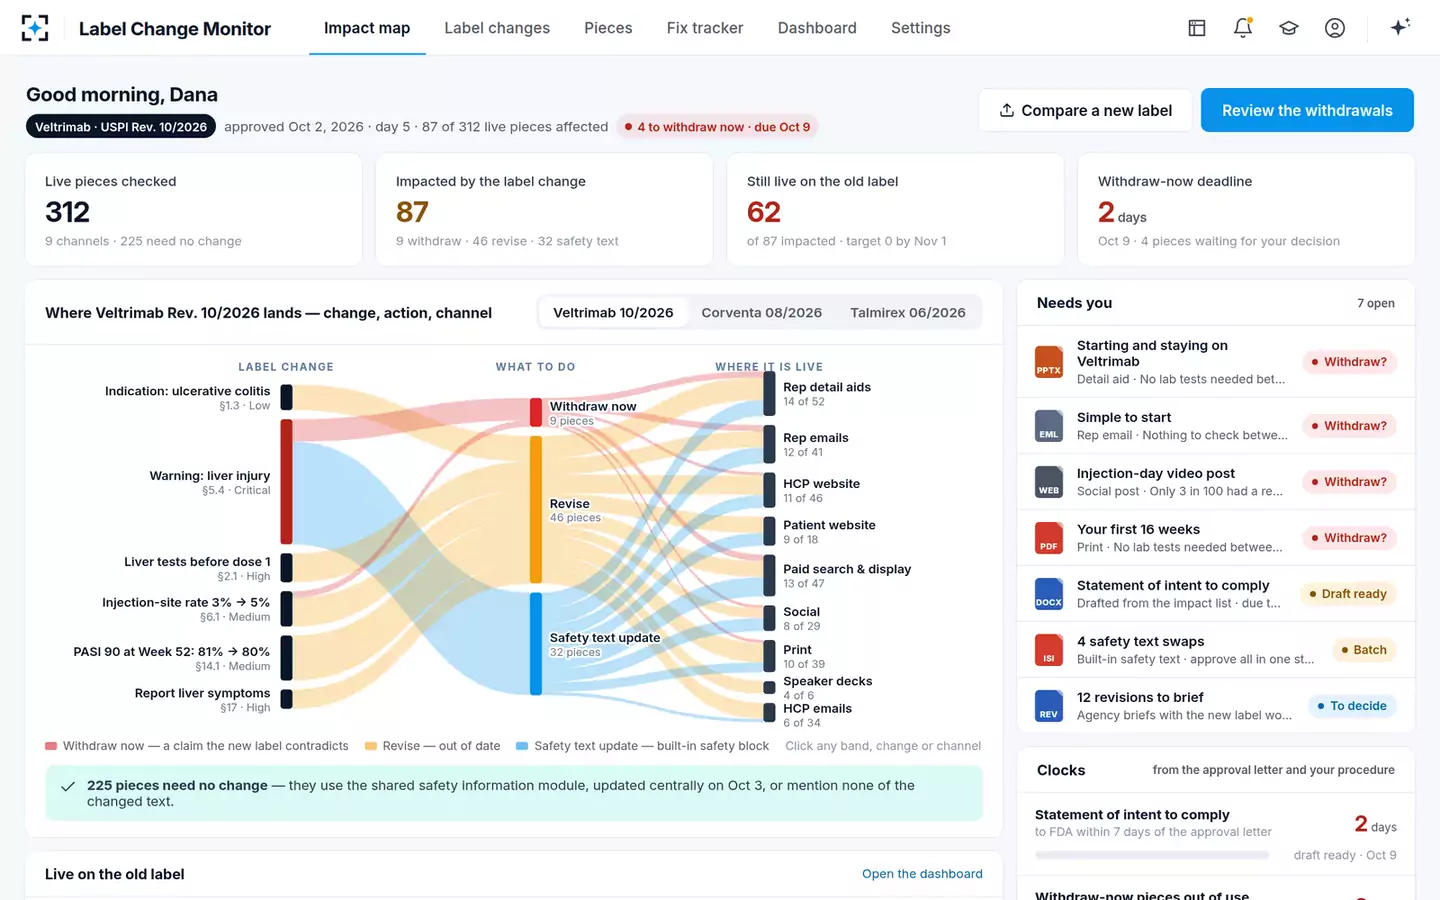This screenshot has width=1440, height=900.
Task: Go to the Pieces tab
Action: (608, 28)
